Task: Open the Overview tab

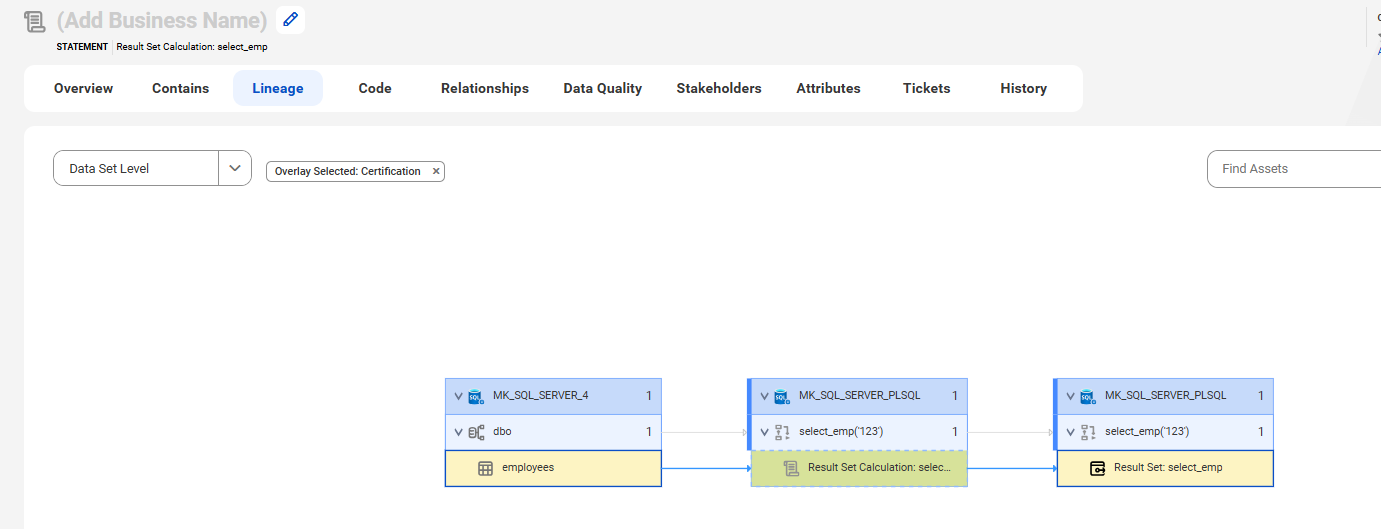Action: 83,88
